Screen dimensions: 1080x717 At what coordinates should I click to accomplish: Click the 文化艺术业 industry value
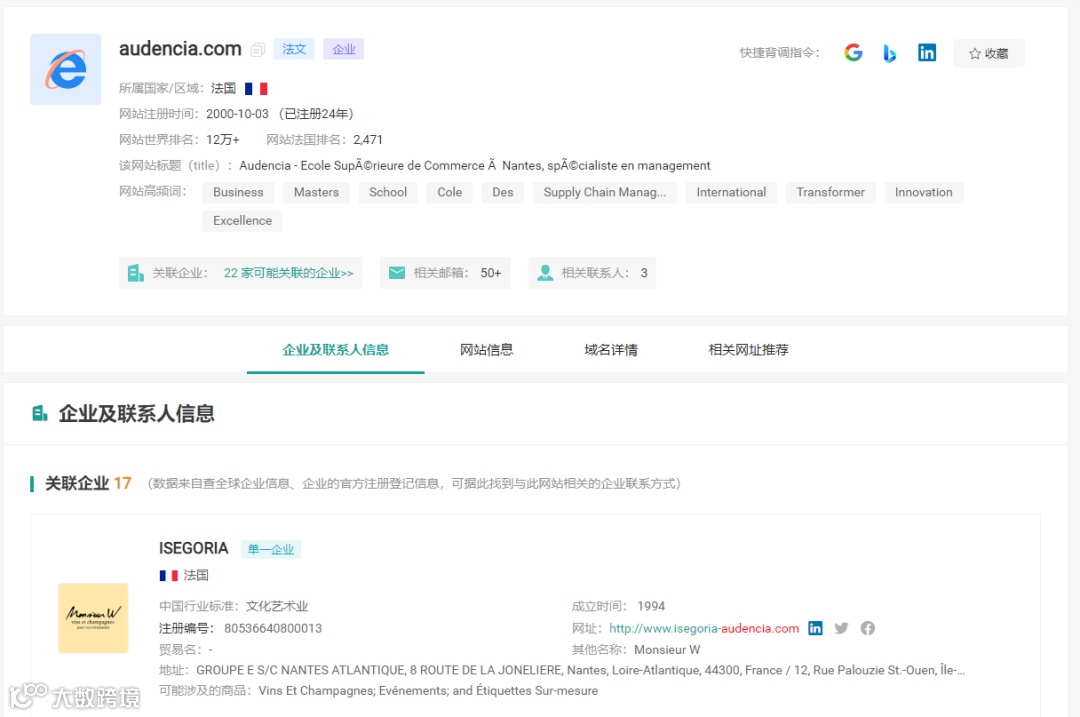[277, 606]
